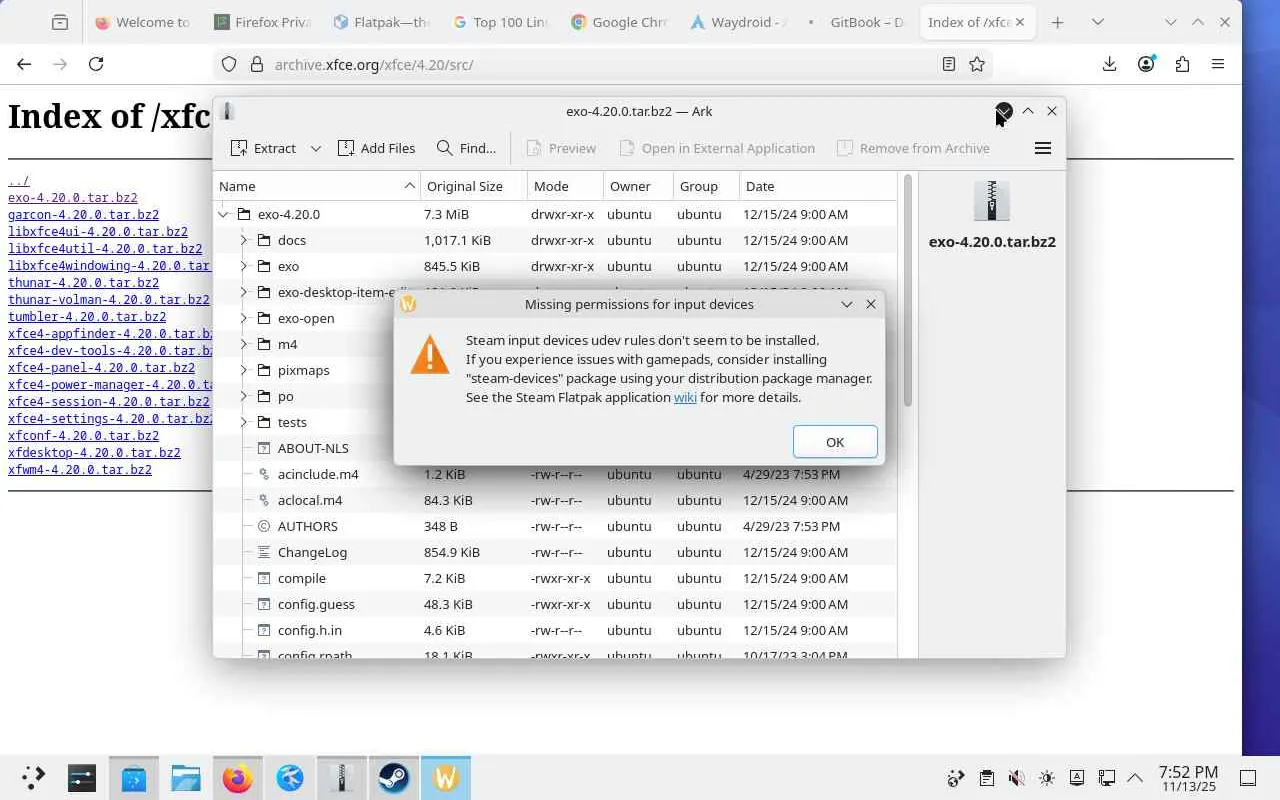Open Dolphin file manager from taskbar
Screen dimensions: 1280x800
186,777
